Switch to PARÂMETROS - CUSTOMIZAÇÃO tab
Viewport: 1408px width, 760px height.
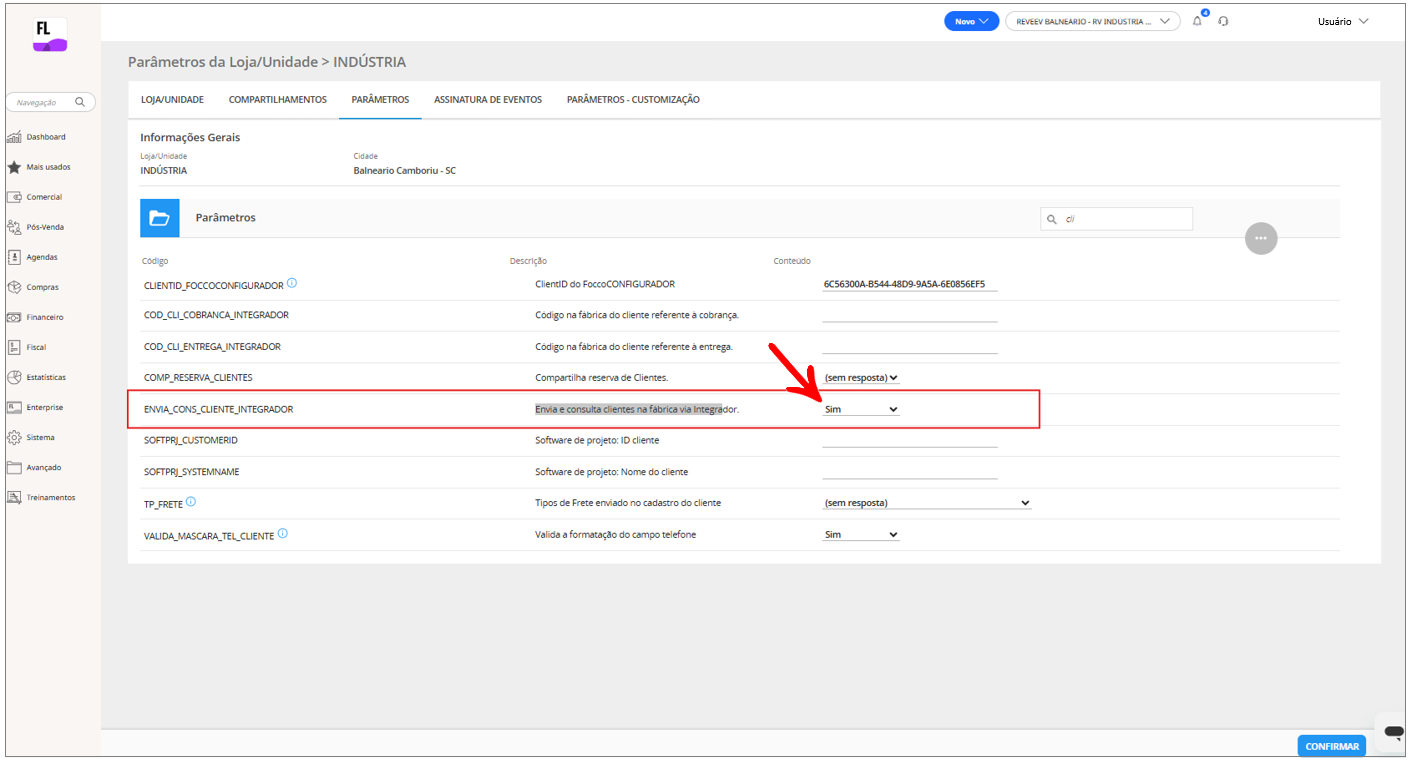tap(633, 100)
